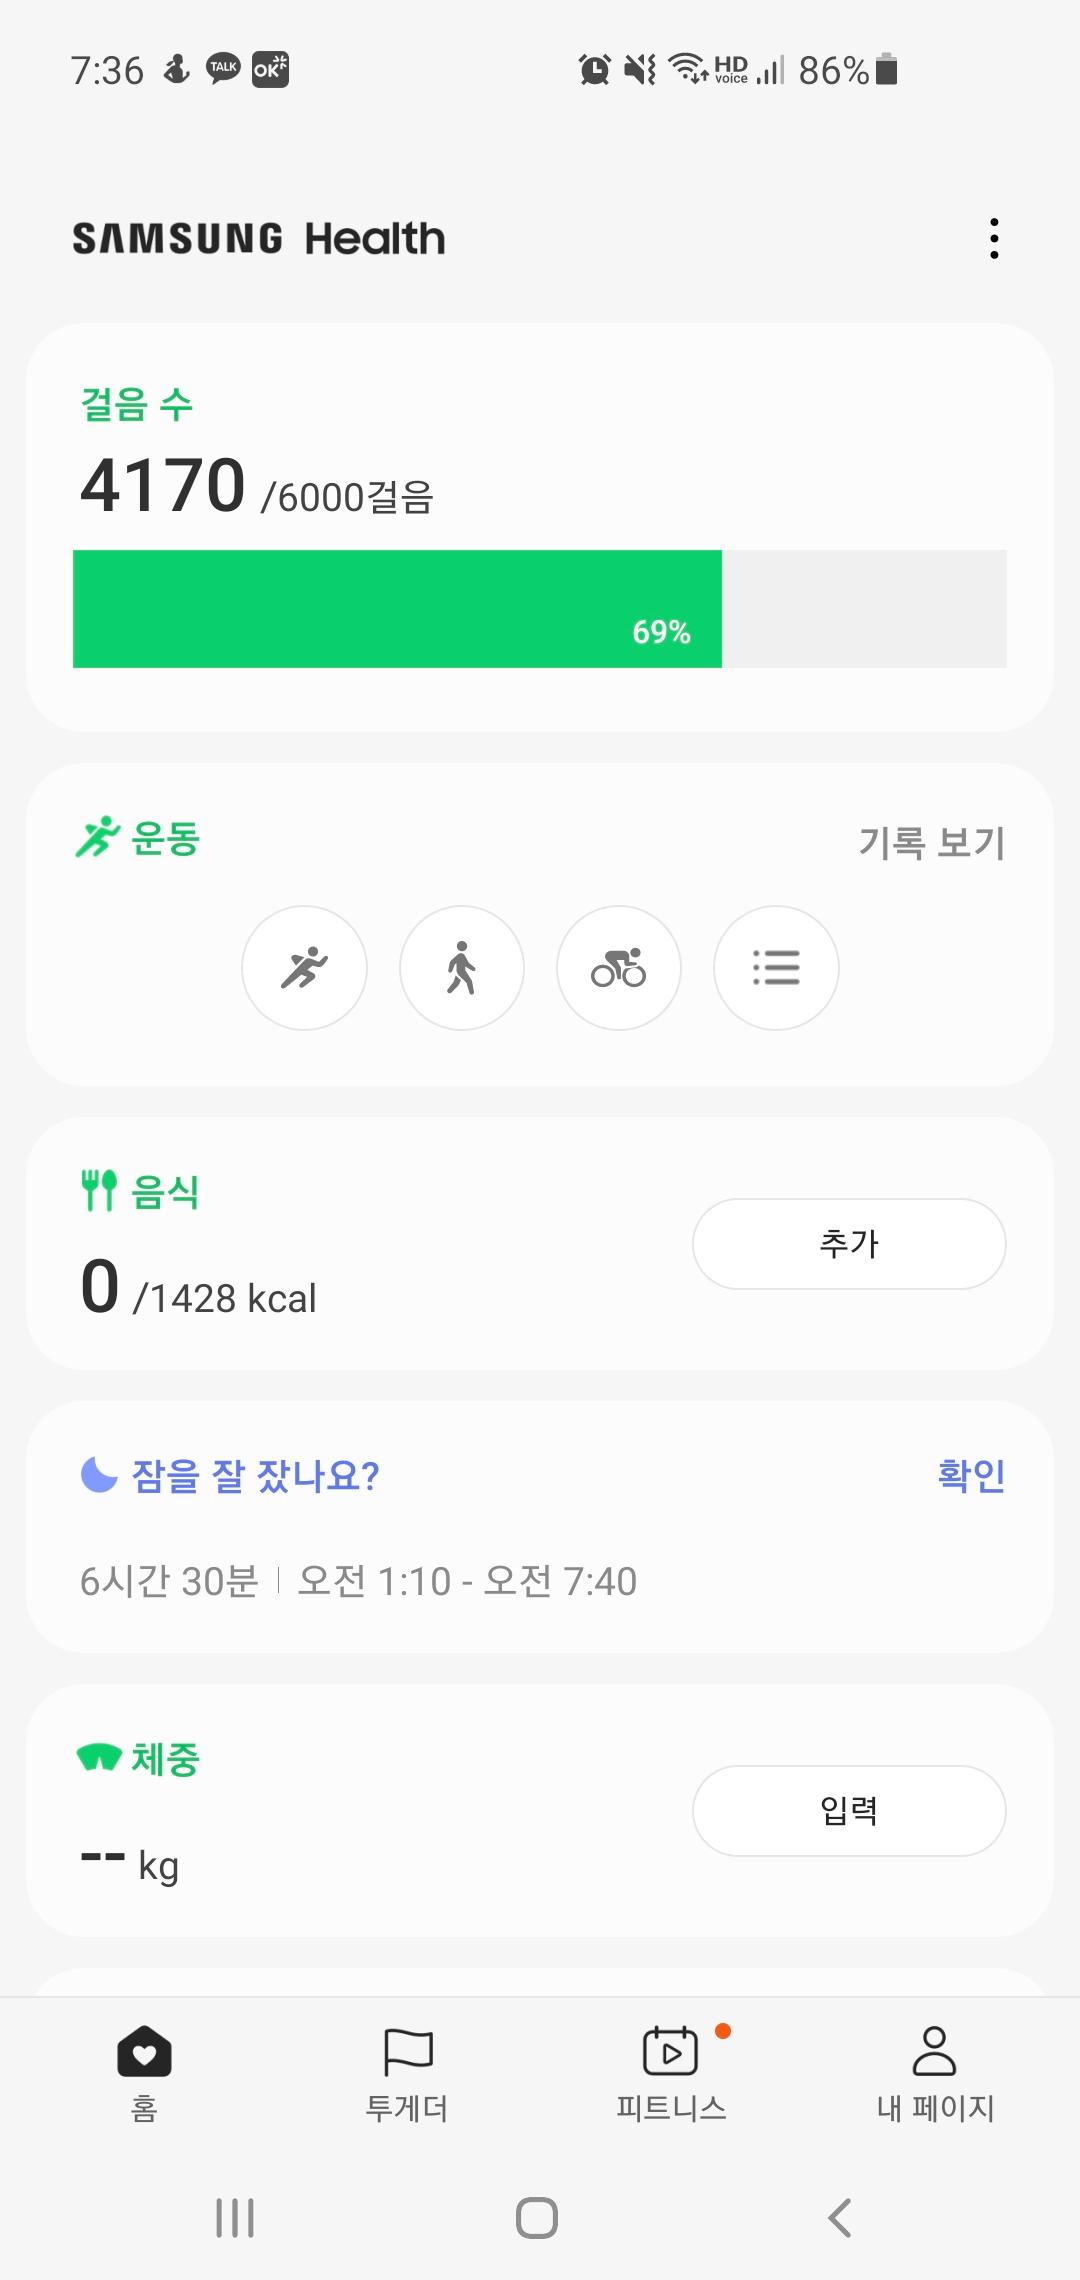
Task: Start a walking workout
Action: click(x=461, y=968)
